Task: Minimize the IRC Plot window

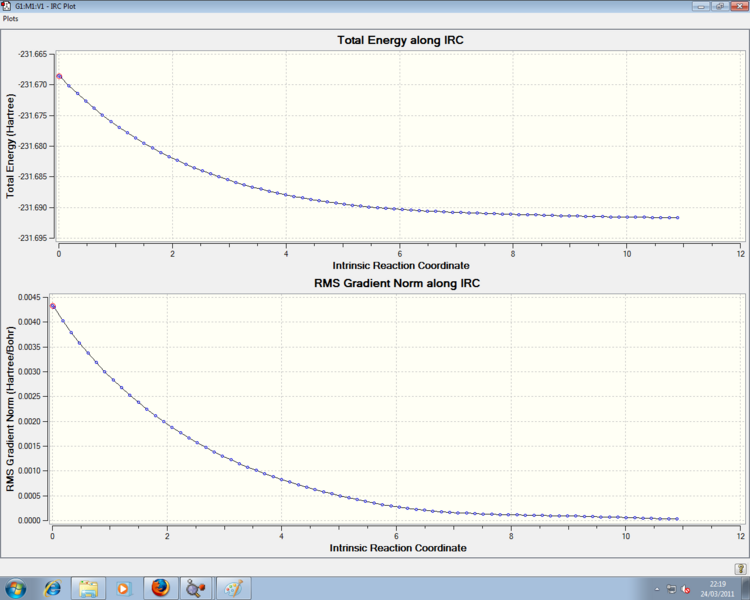Action: (702, 6)
